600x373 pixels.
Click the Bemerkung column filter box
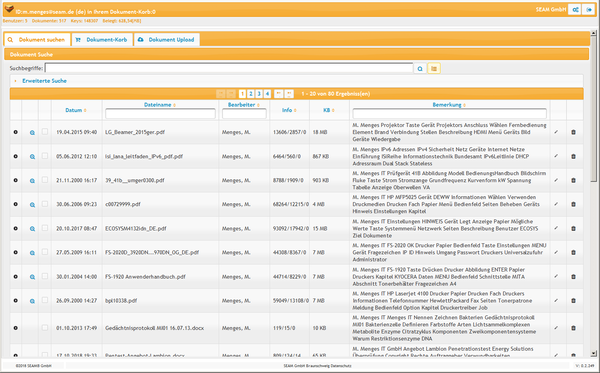[449, 114]
